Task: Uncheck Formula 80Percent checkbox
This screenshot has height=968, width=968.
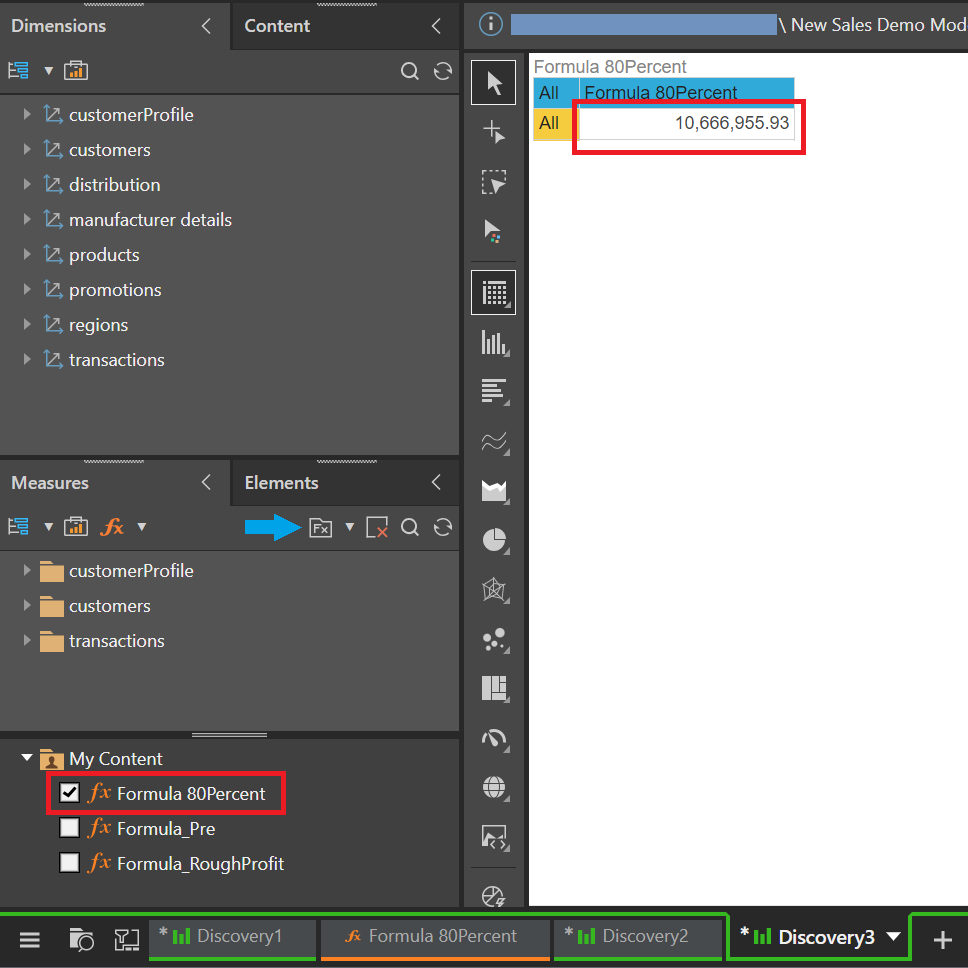Action: tap(69, 793)
